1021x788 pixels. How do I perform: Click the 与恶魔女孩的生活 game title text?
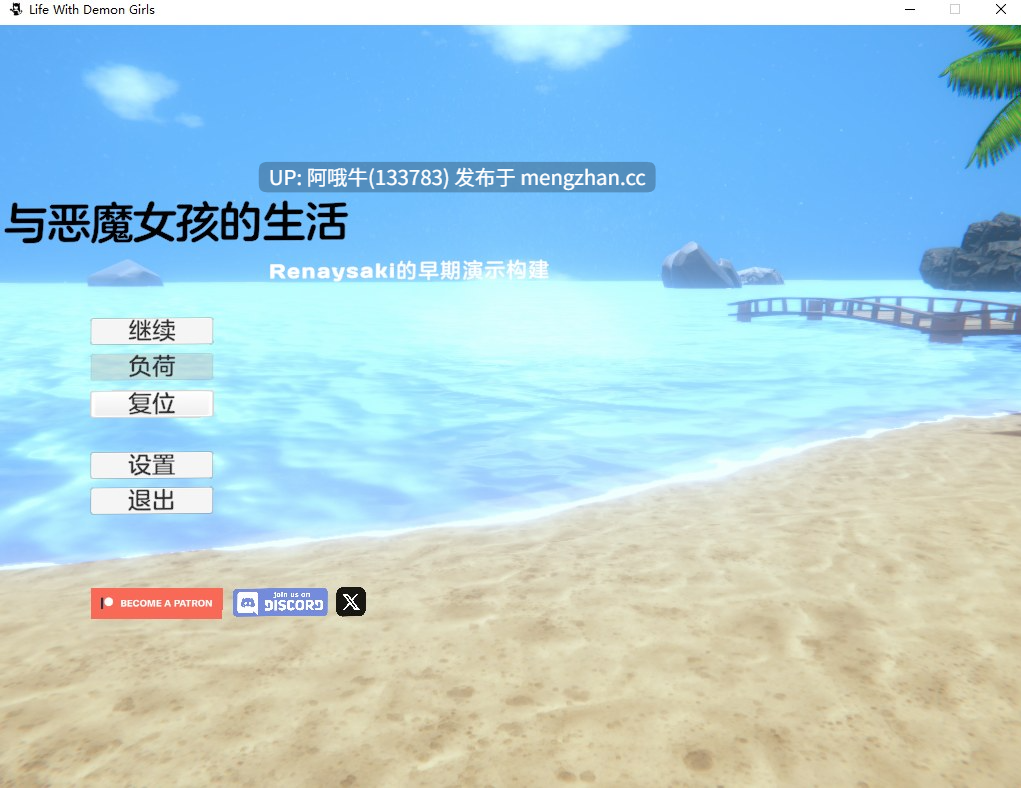pyautogui.click(x=176, y=223)
